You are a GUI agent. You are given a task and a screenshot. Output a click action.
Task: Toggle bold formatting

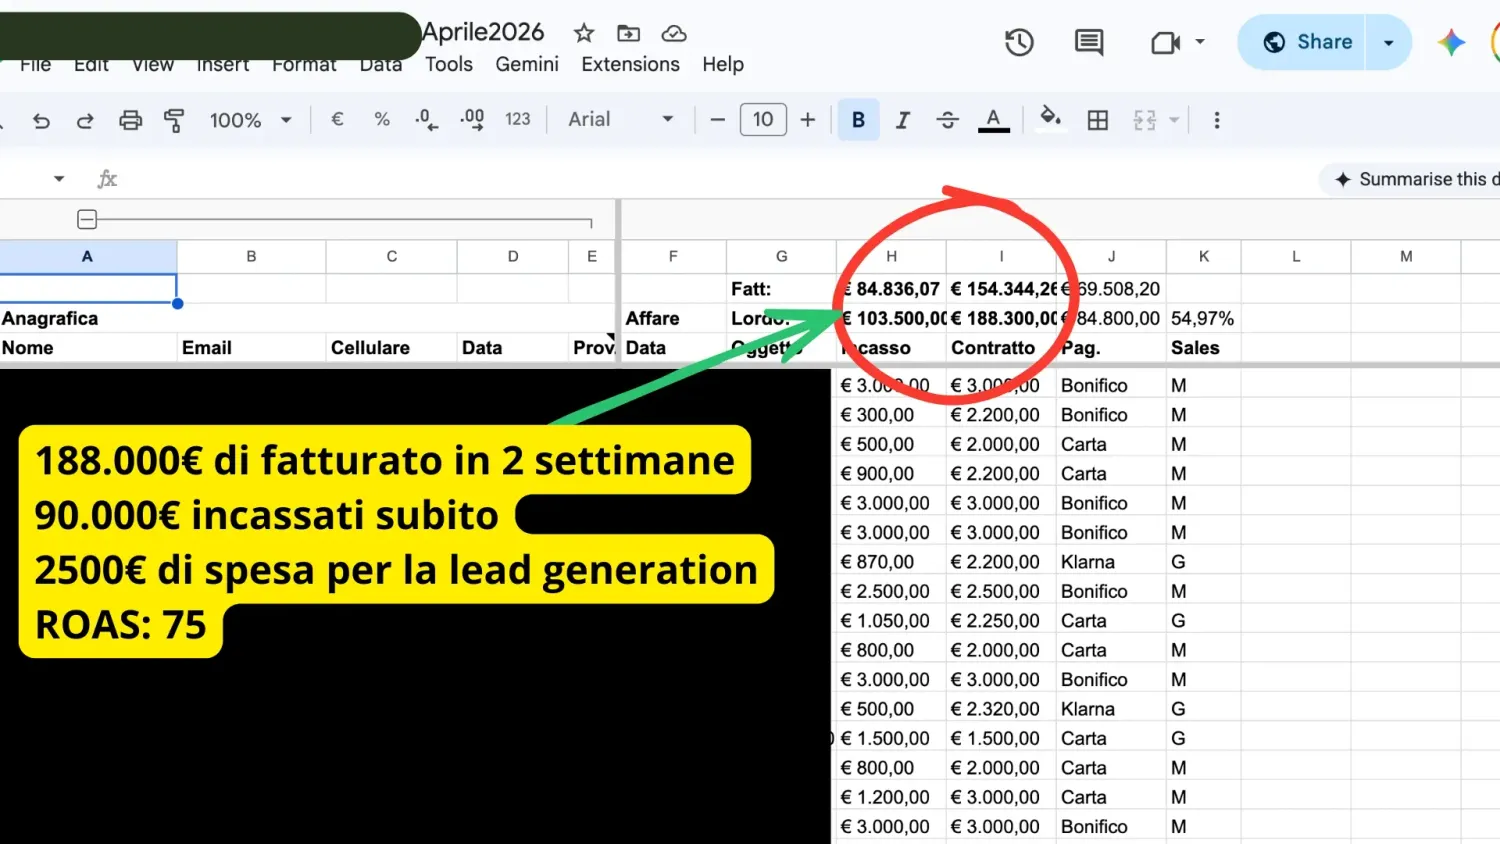pos(858,120)
